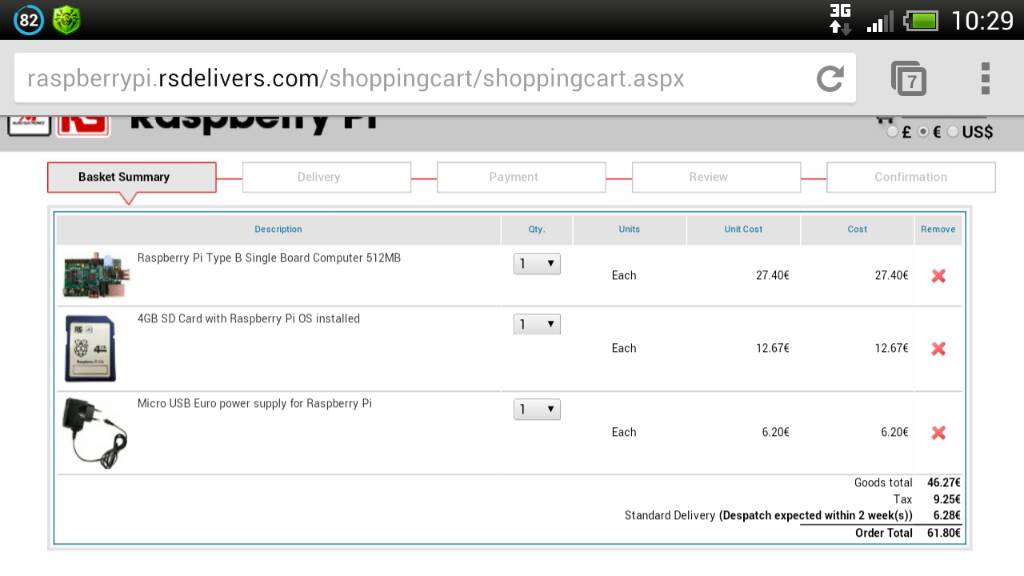1024x576 pixels.
Task: Open the browser overflow menu
Action: coord(985,78)
